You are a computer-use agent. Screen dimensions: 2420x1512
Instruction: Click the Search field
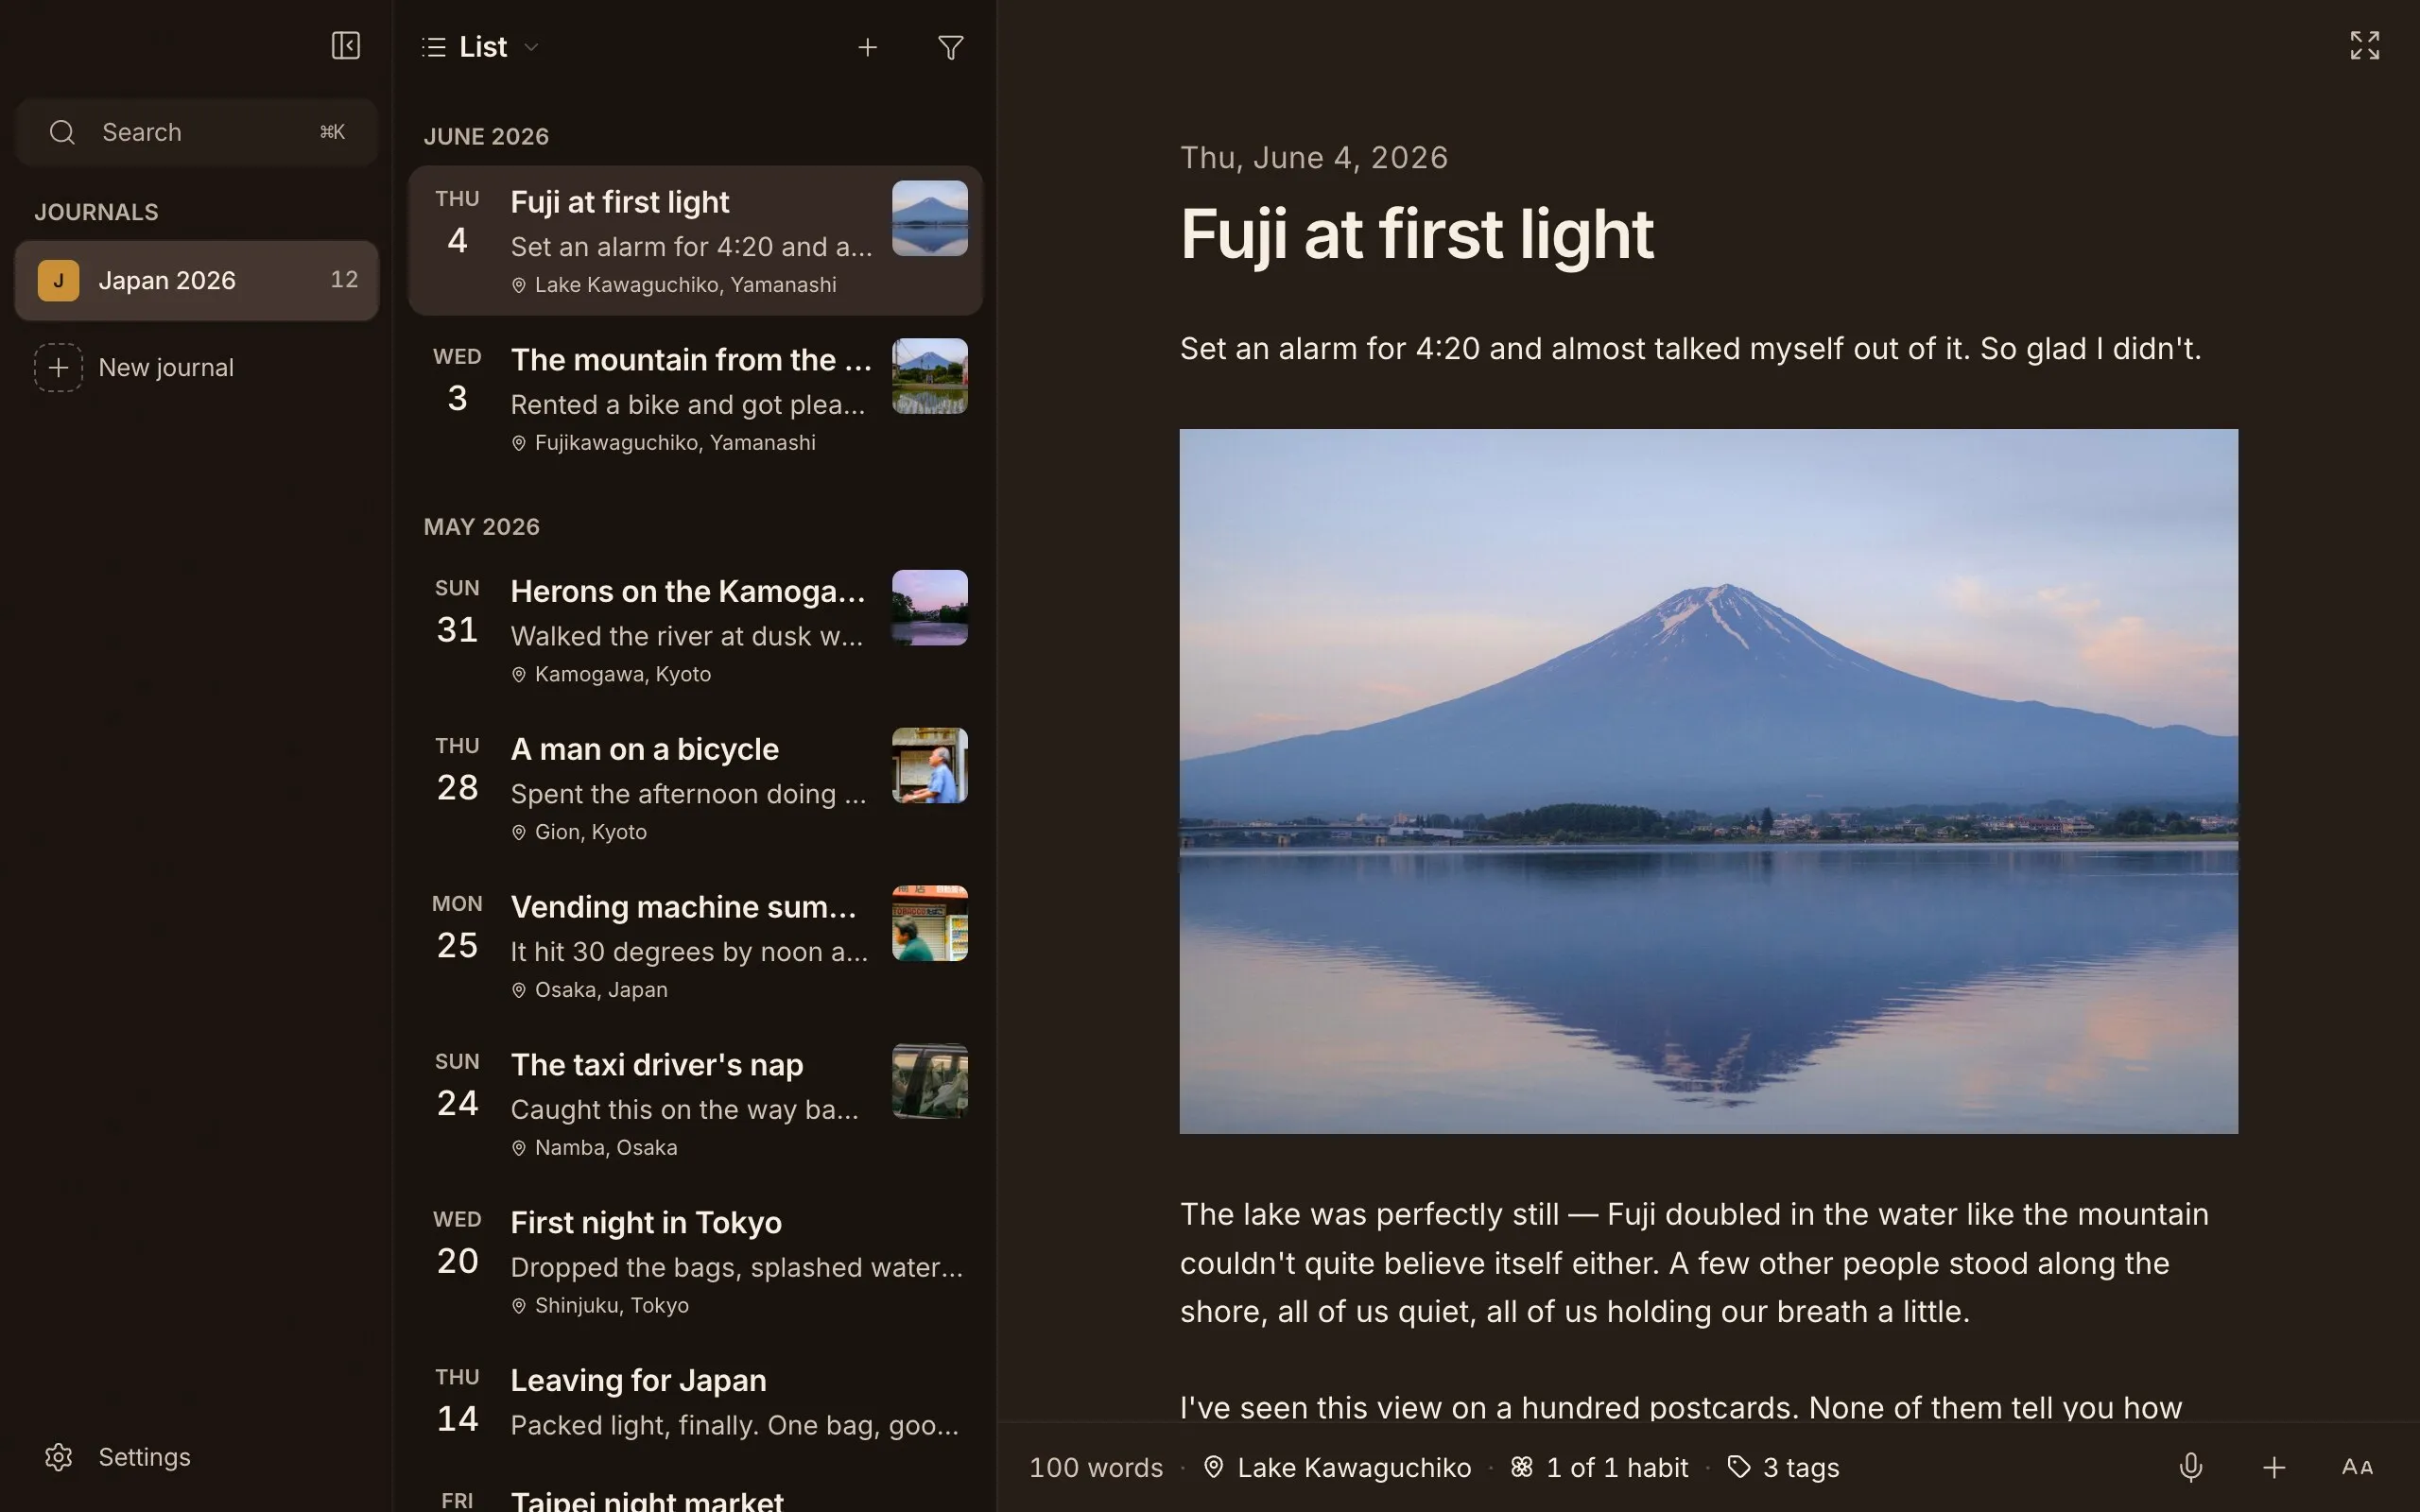(196, 132)
